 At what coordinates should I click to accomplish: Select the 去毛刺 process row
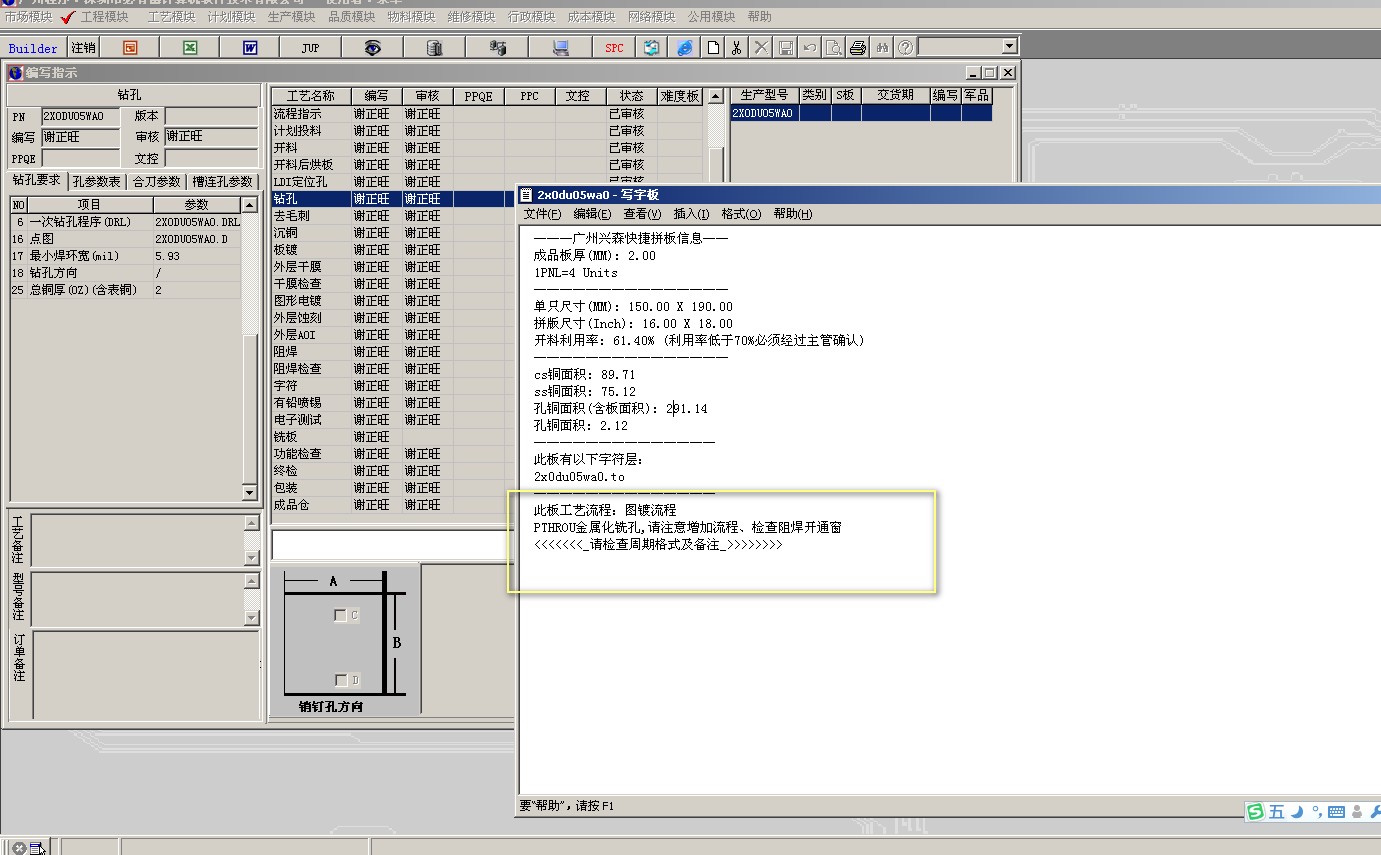[395, 216]
